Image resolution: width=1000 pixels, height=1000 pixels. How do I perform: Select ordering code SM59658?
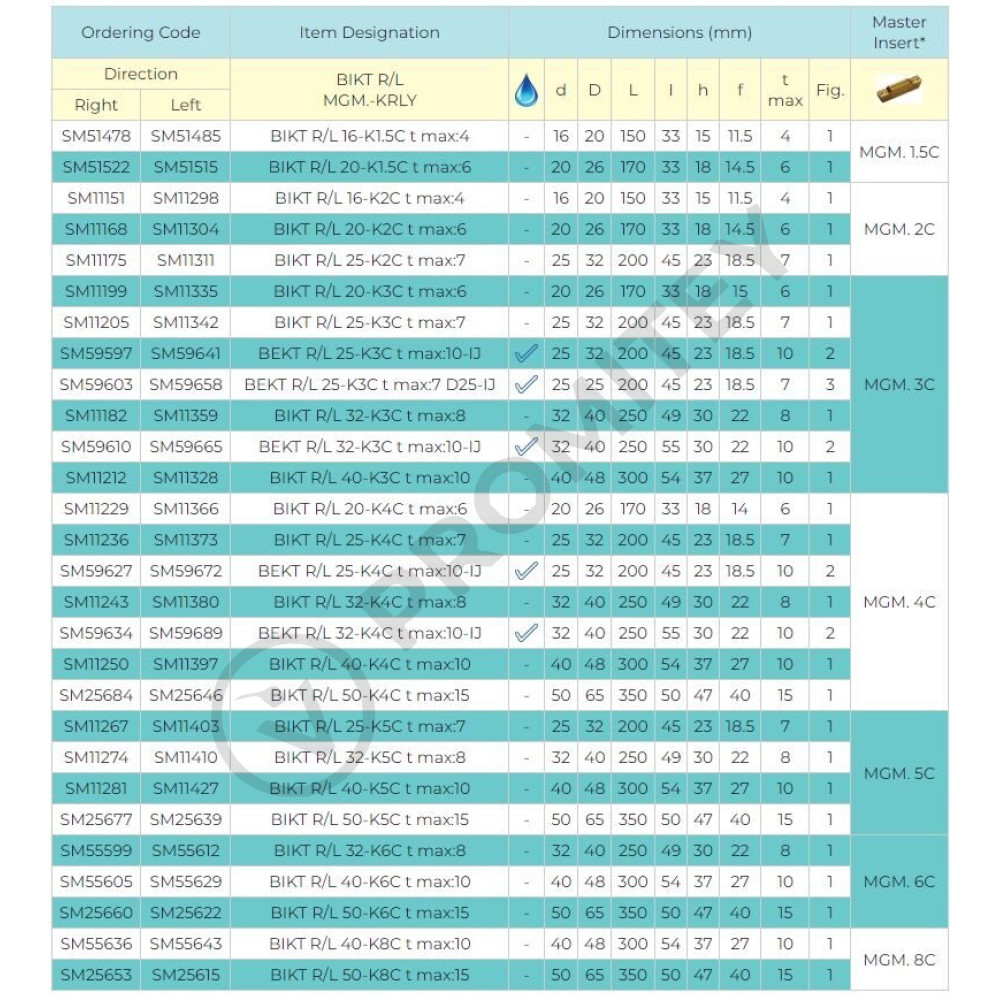coord(186,385)
